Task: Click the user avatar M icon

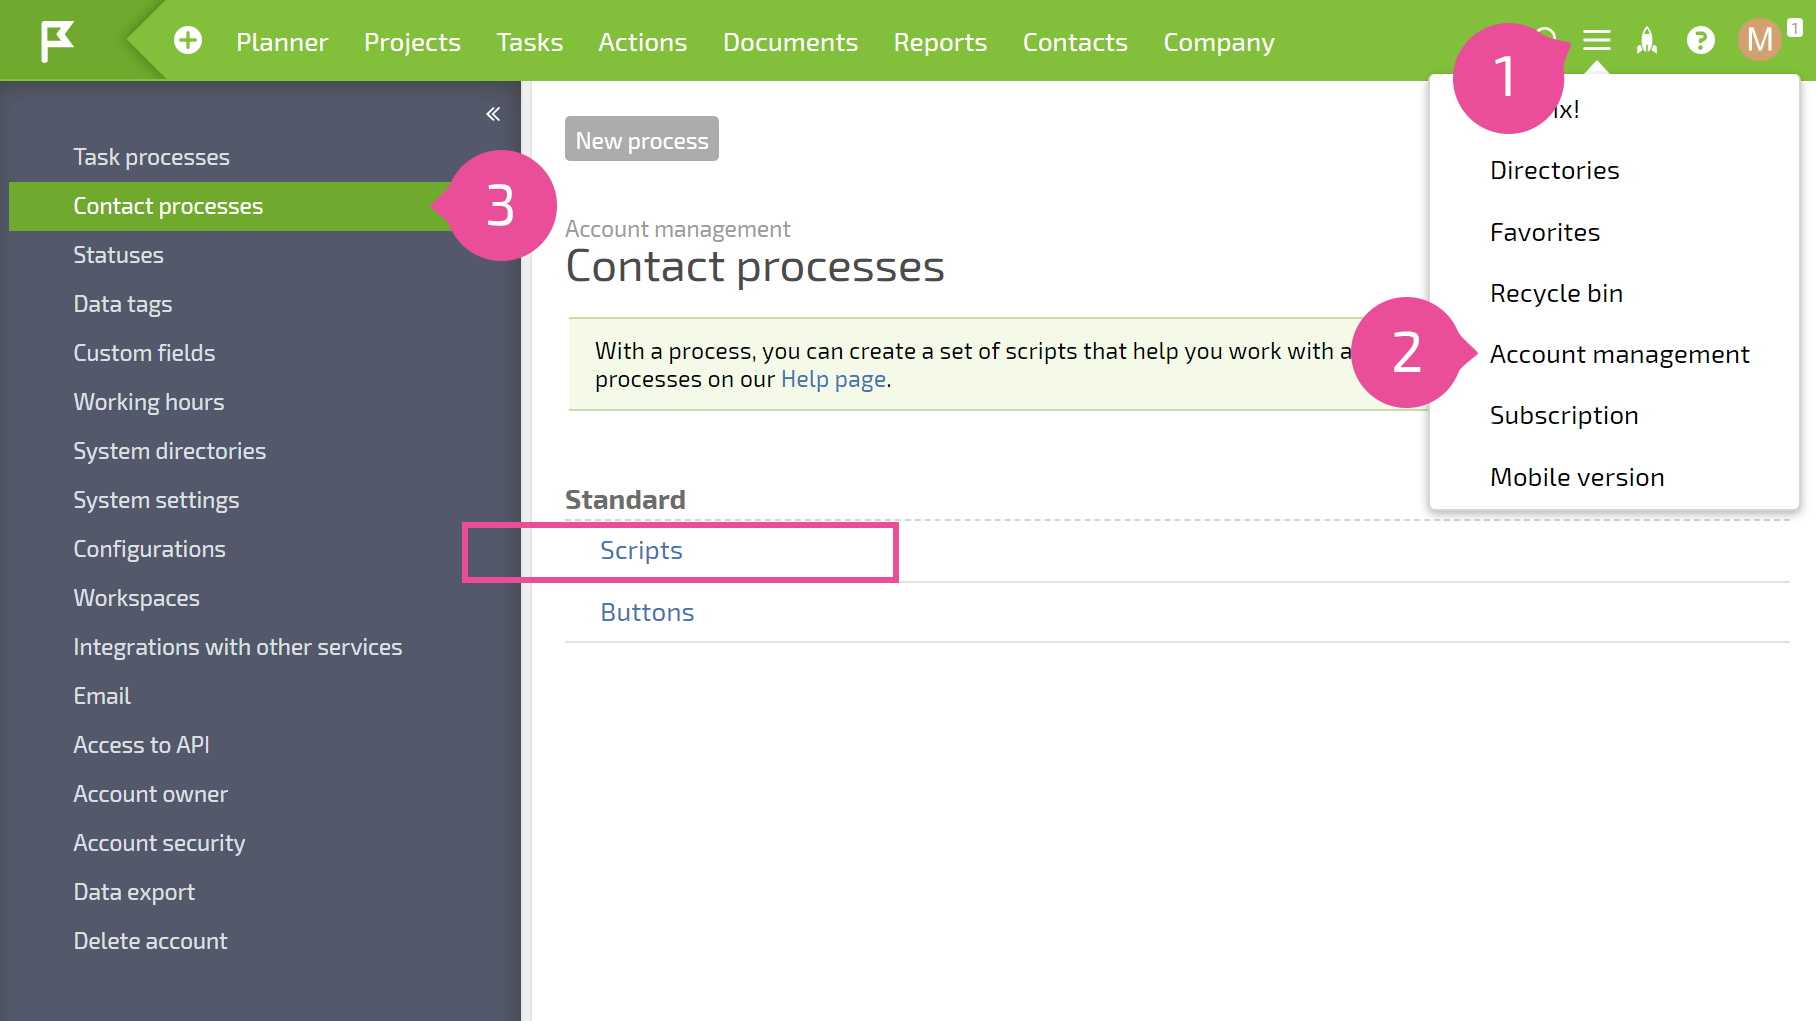Action: coord(1759,40)
